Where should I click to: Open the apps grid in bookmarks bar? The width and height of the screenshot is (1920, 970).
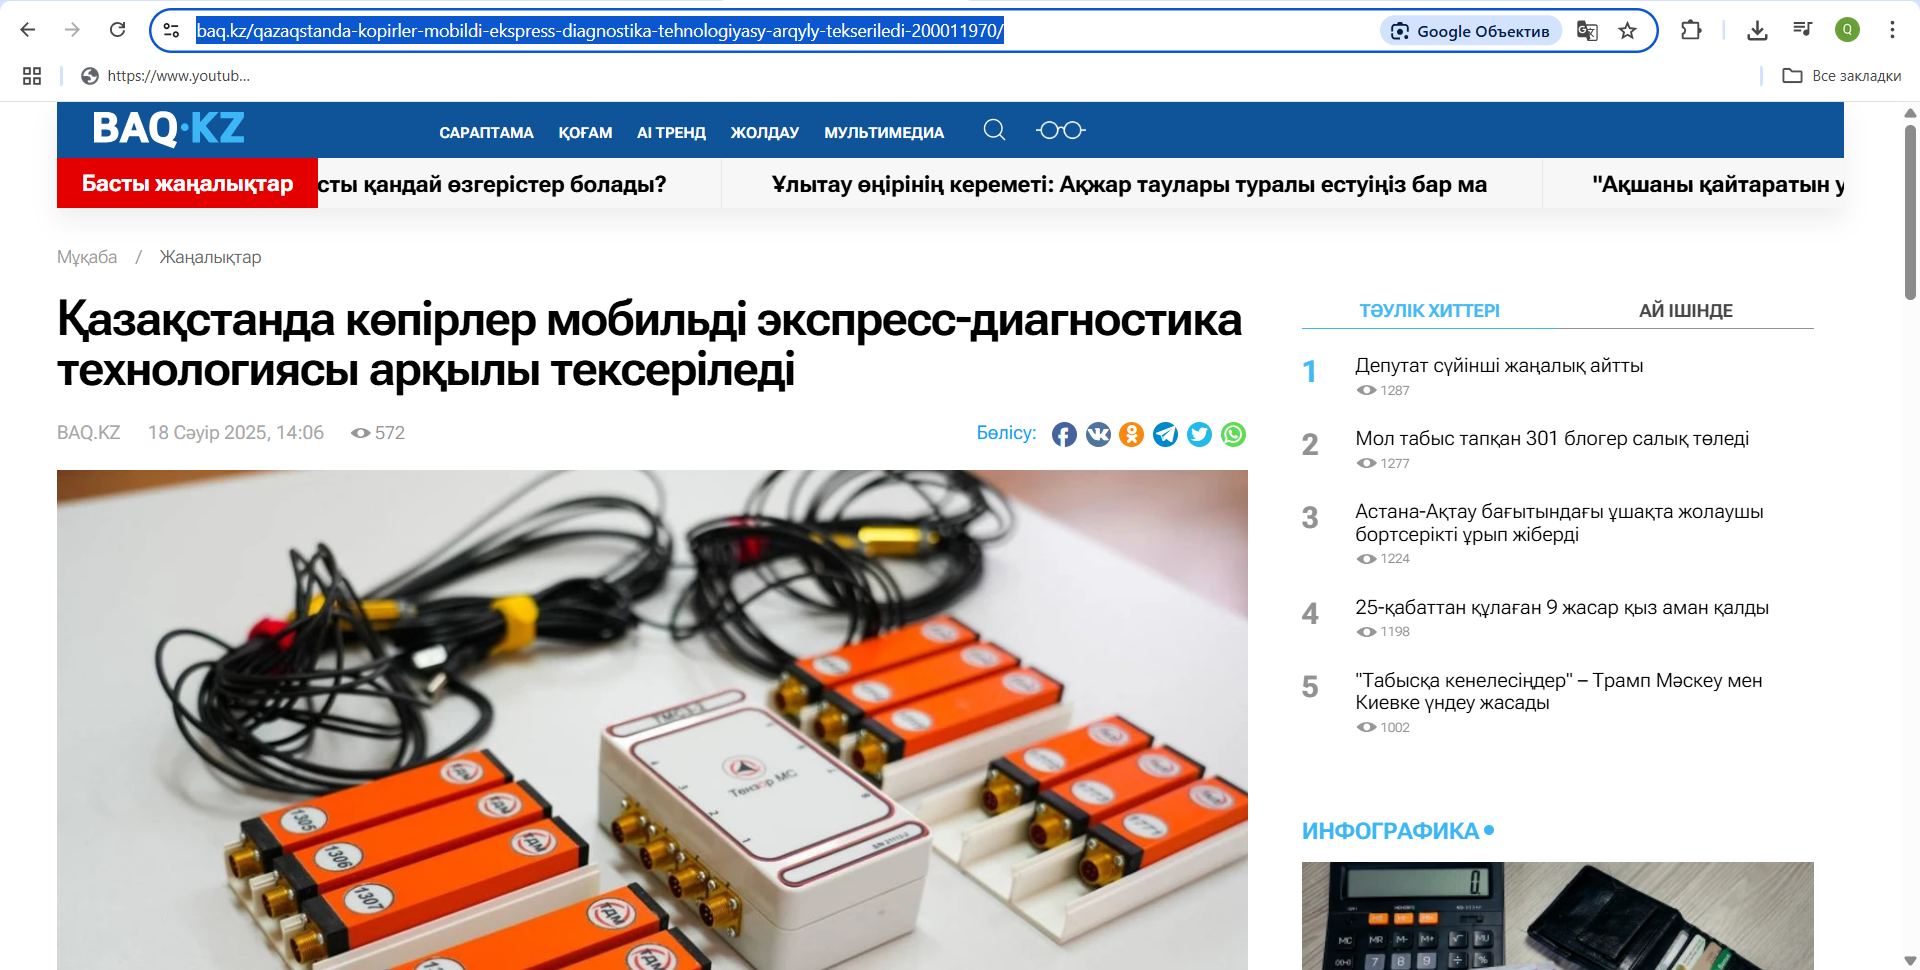click(32, 76)
